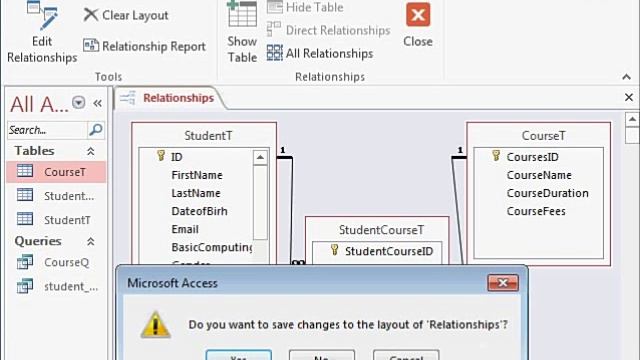This screenshot has width=640, height=360.
Task: Click the primary key icon beside CoursesID
Action: pyautogui.click(x=496, y=156)
